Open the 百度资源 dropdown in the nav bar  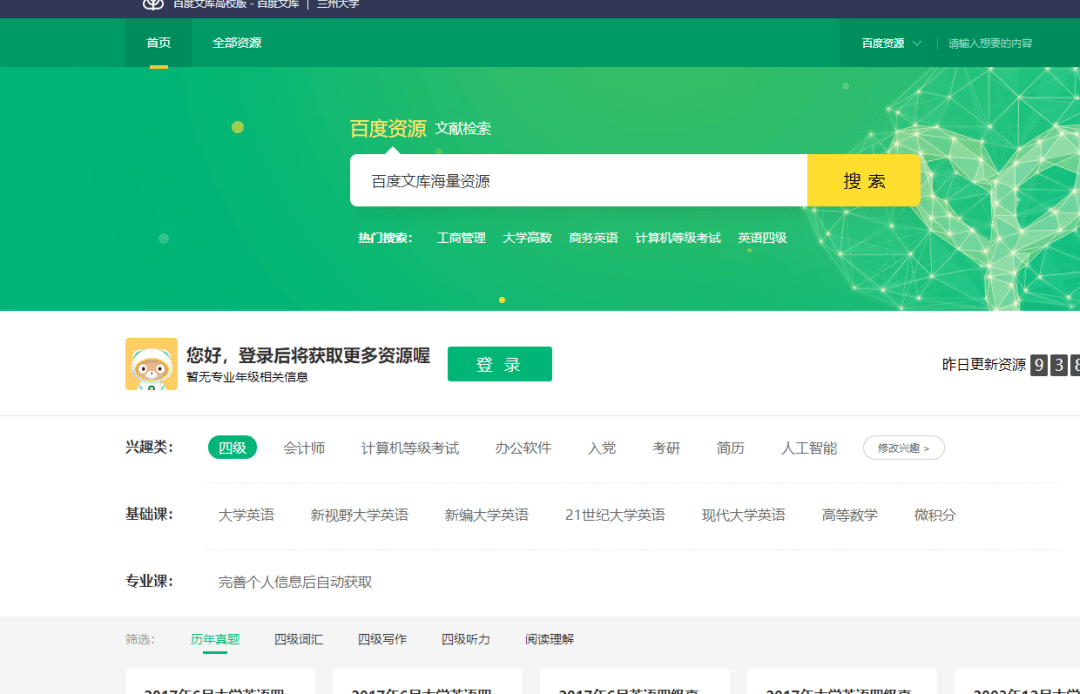891,43
